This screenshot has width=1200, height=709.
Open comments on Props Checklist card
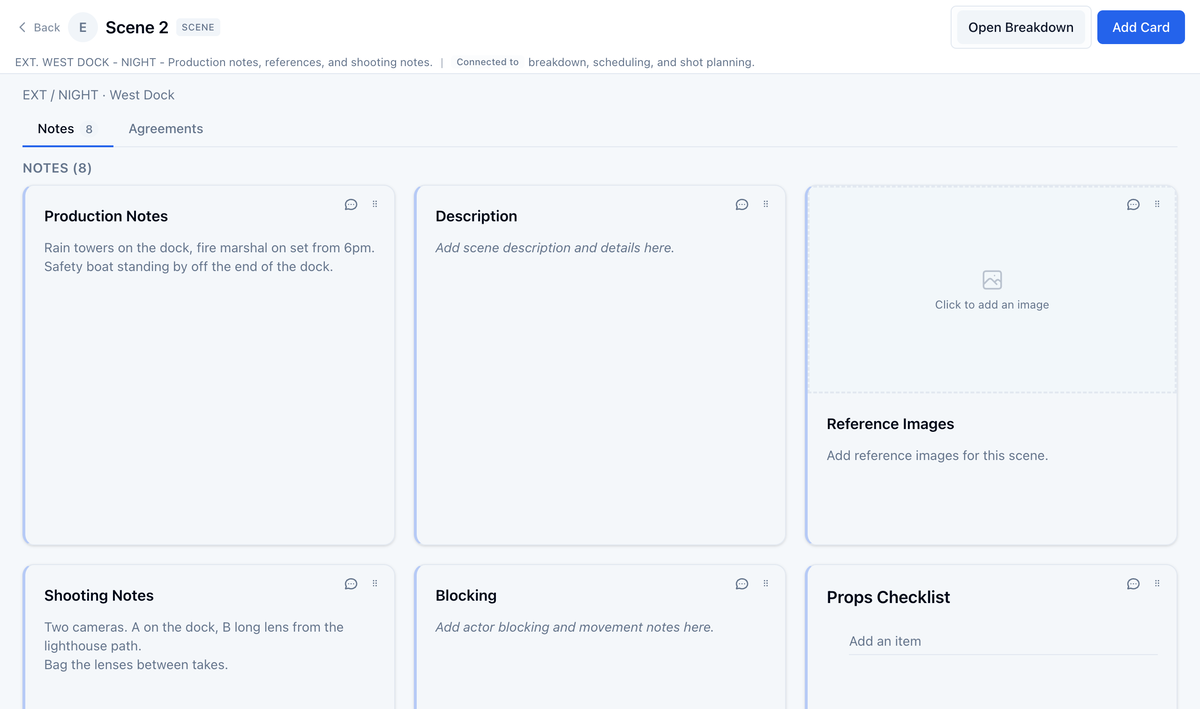[x=1133, y=584]
